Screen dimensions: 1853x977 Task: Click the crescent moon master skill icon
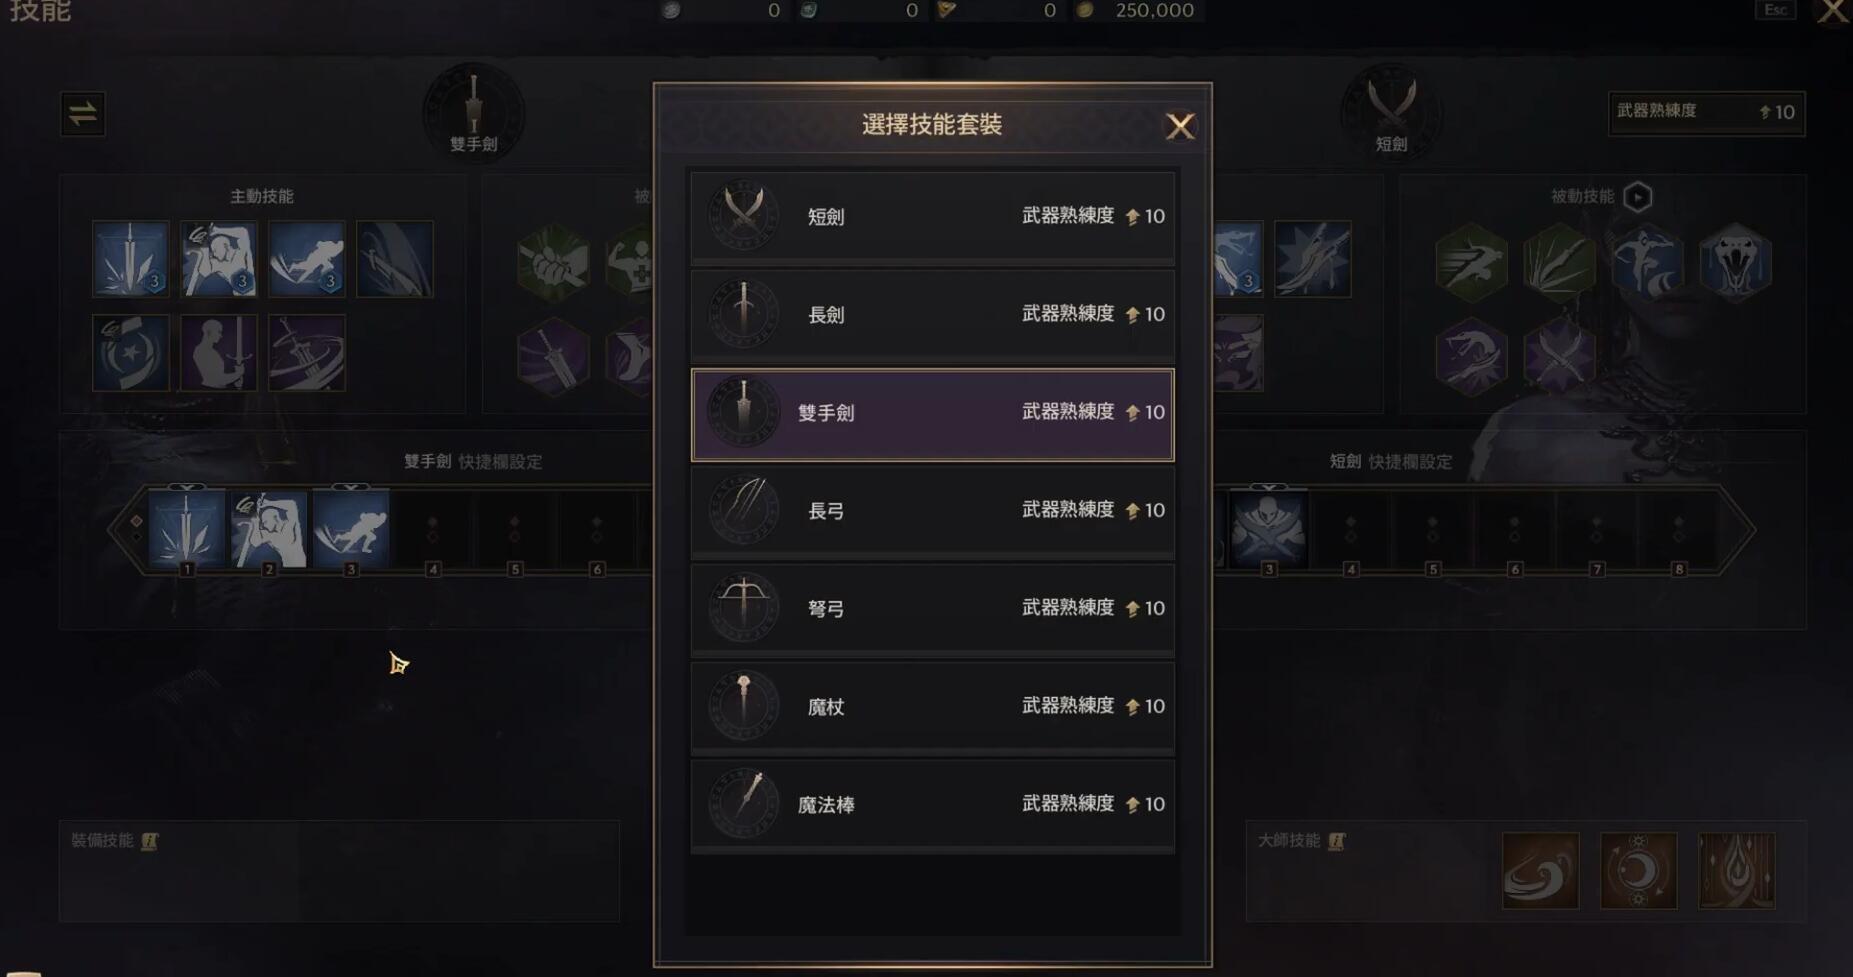[1638, 871]
